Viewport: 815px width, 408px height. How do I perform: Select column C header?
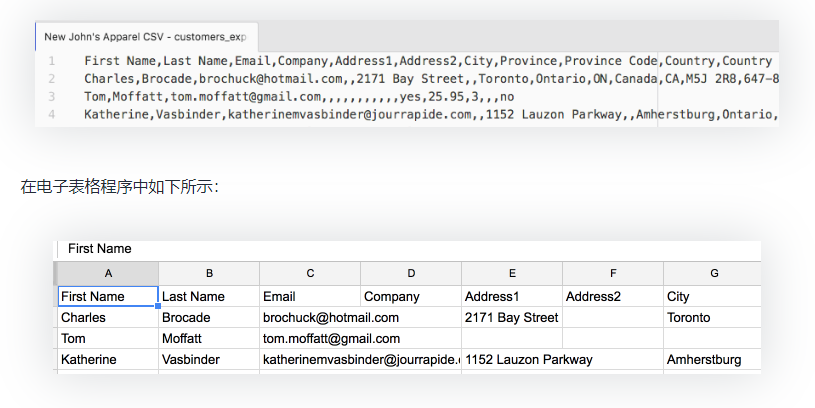[310, 273]
